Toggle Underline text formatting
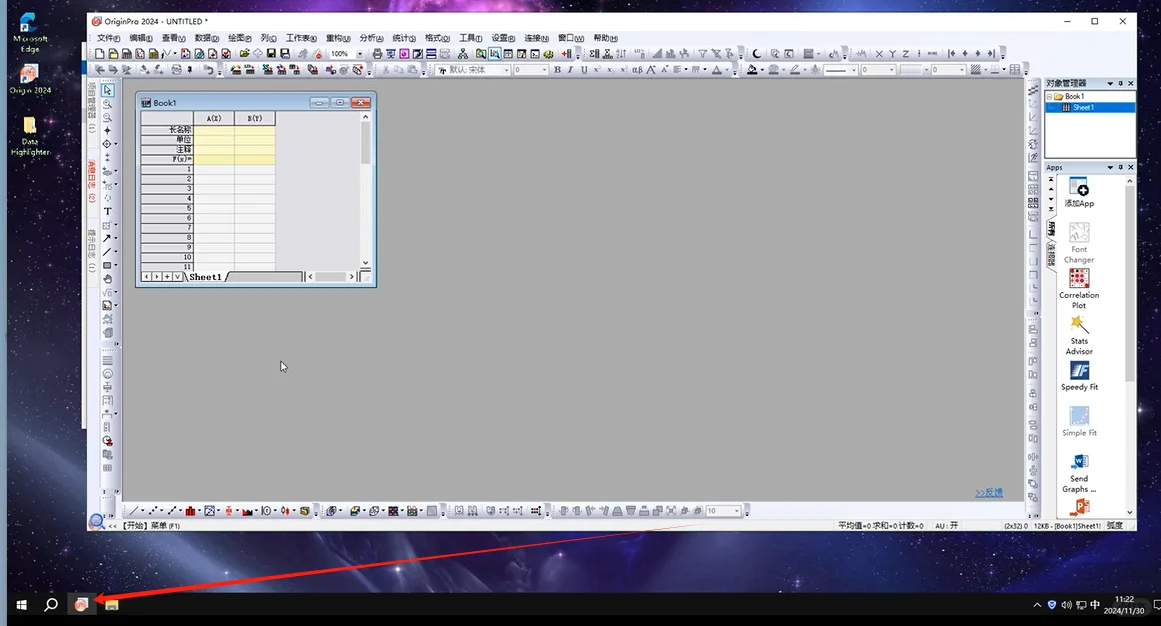 point(583,70)
